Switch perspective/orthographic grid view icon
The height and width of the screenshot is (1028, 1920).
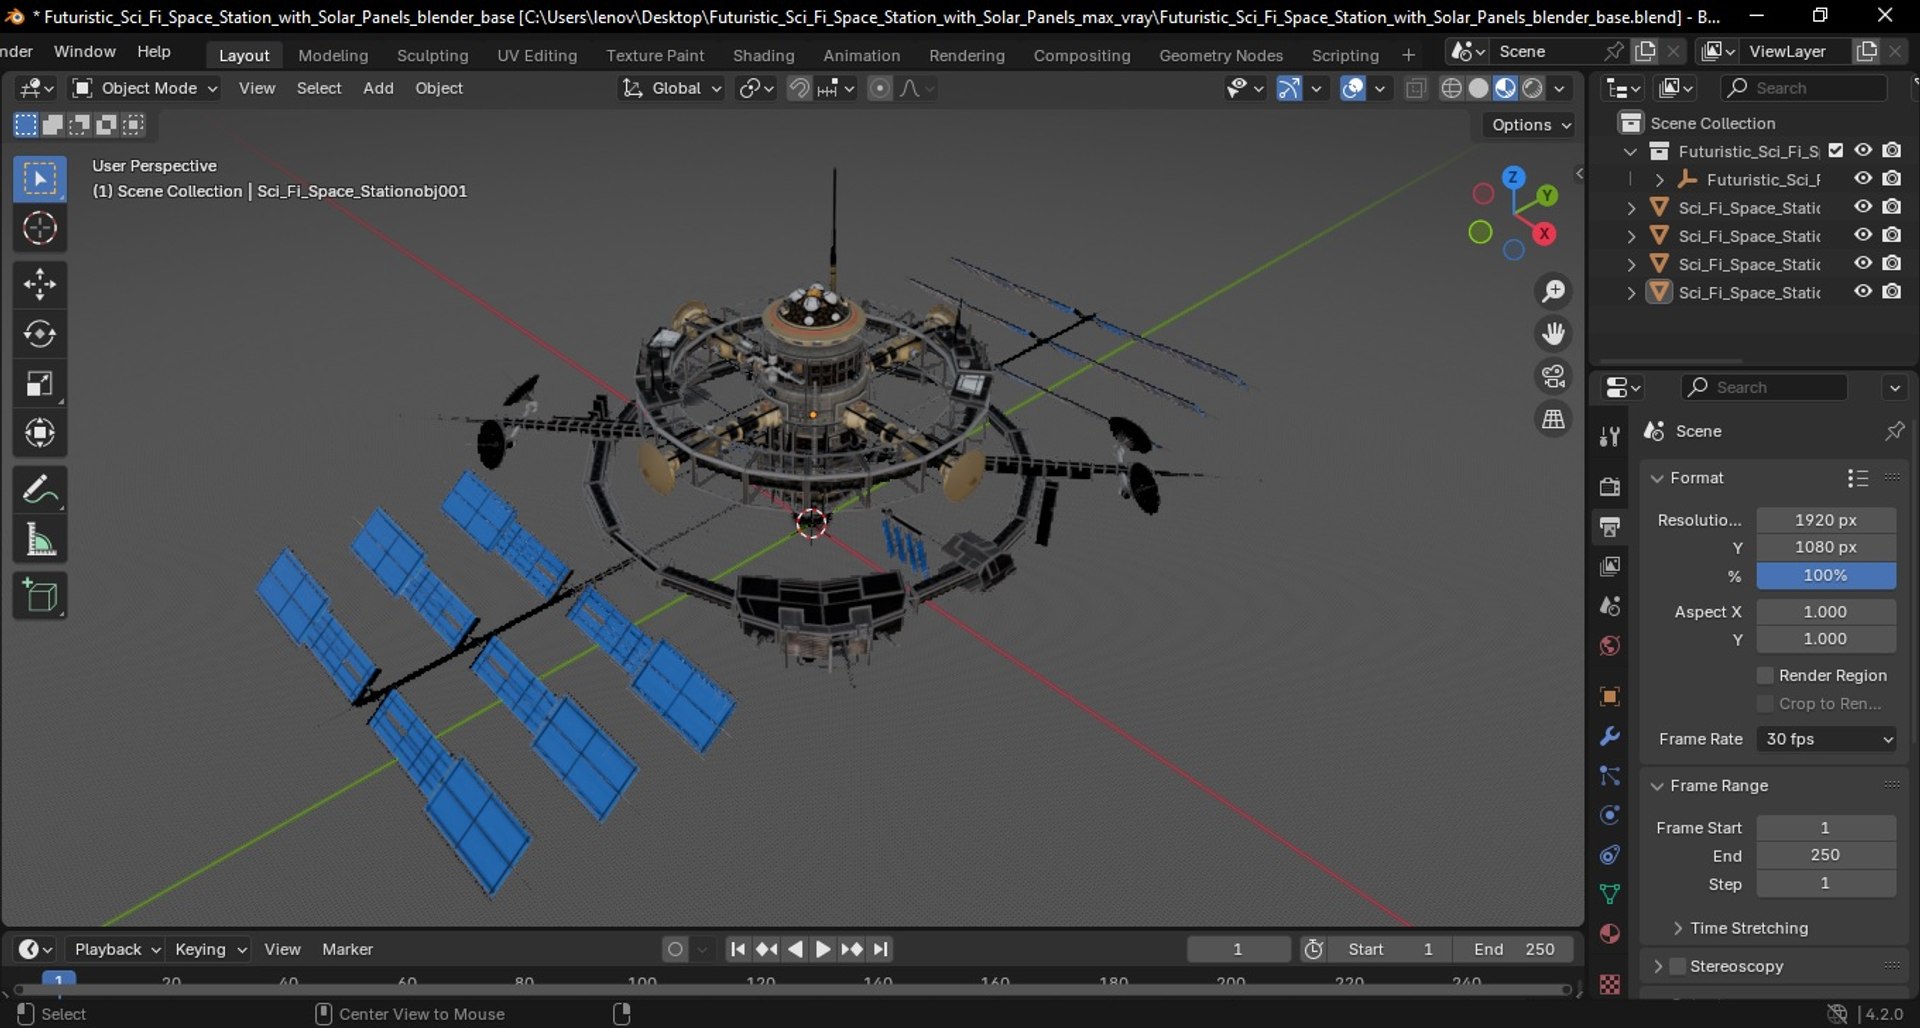1553,419
